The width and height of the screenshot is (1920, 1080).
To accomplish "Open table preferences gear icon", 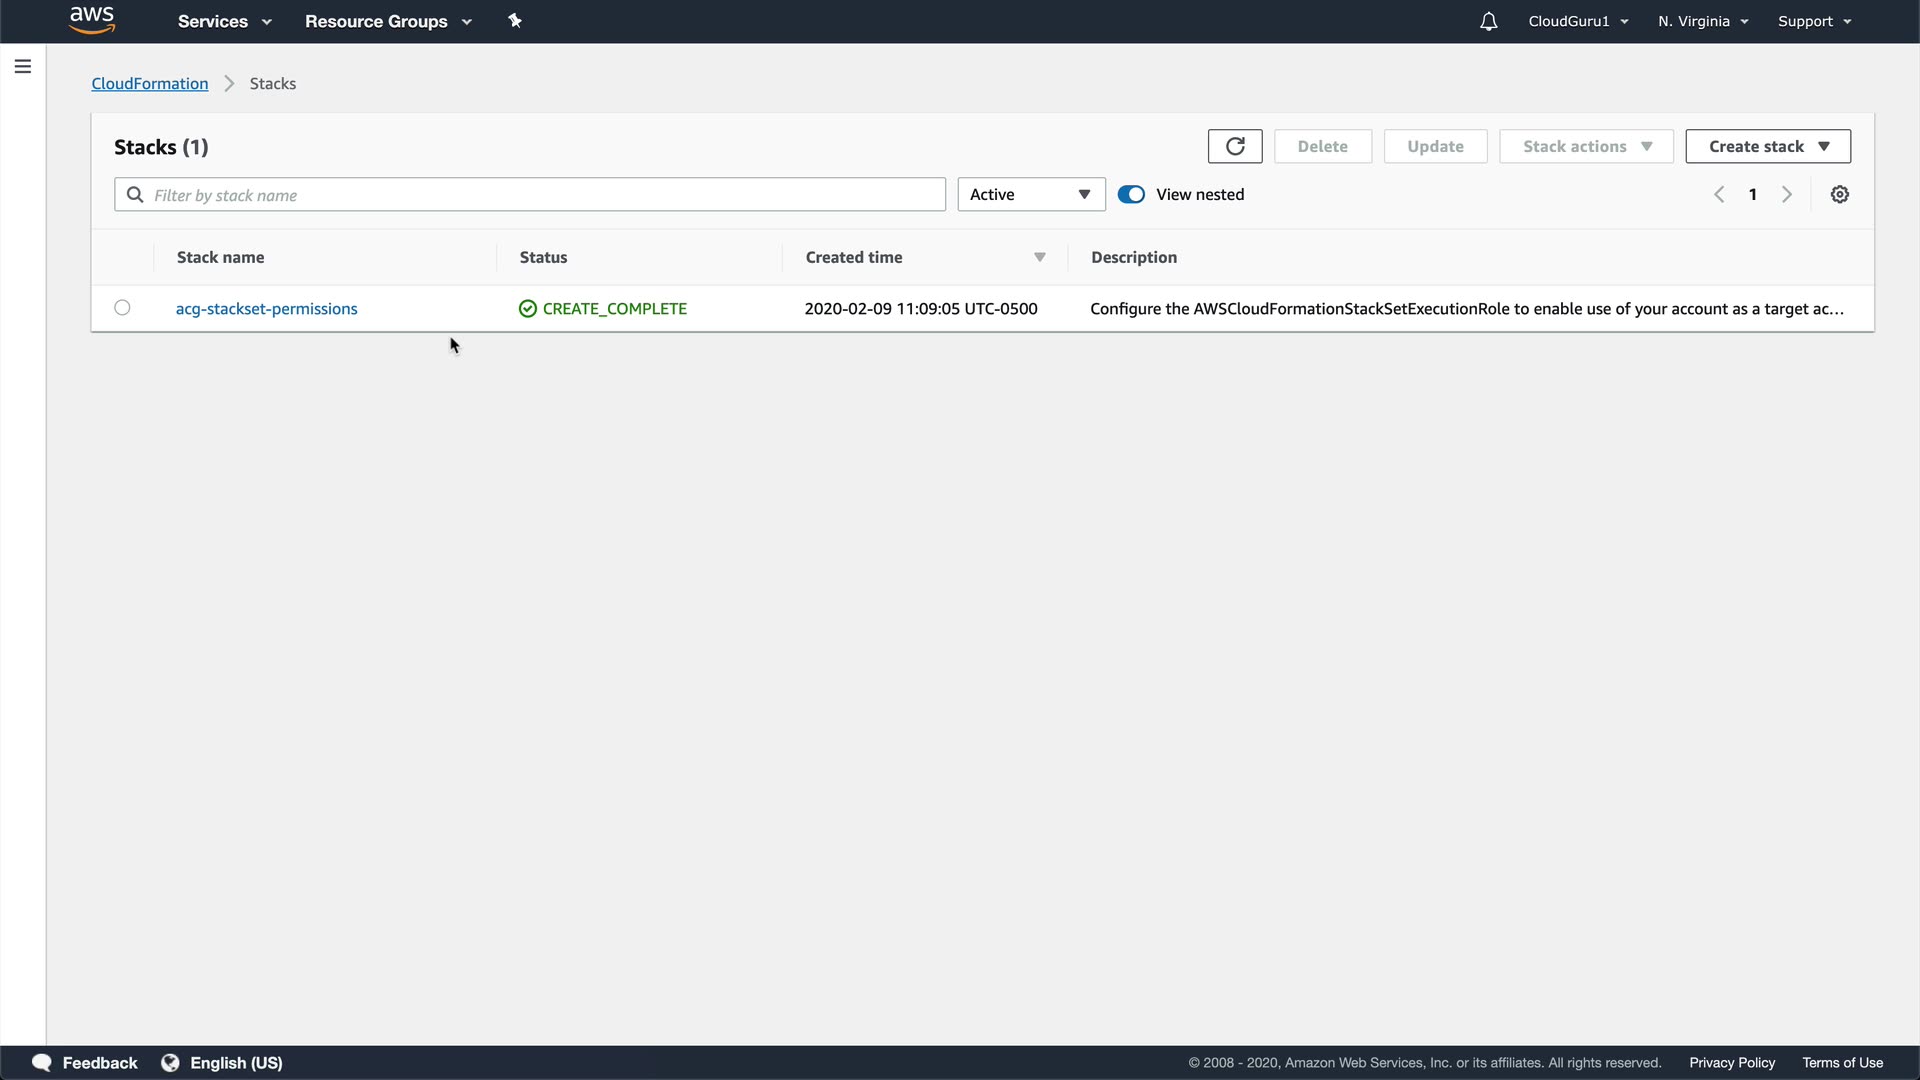I will pos(1839,195).
